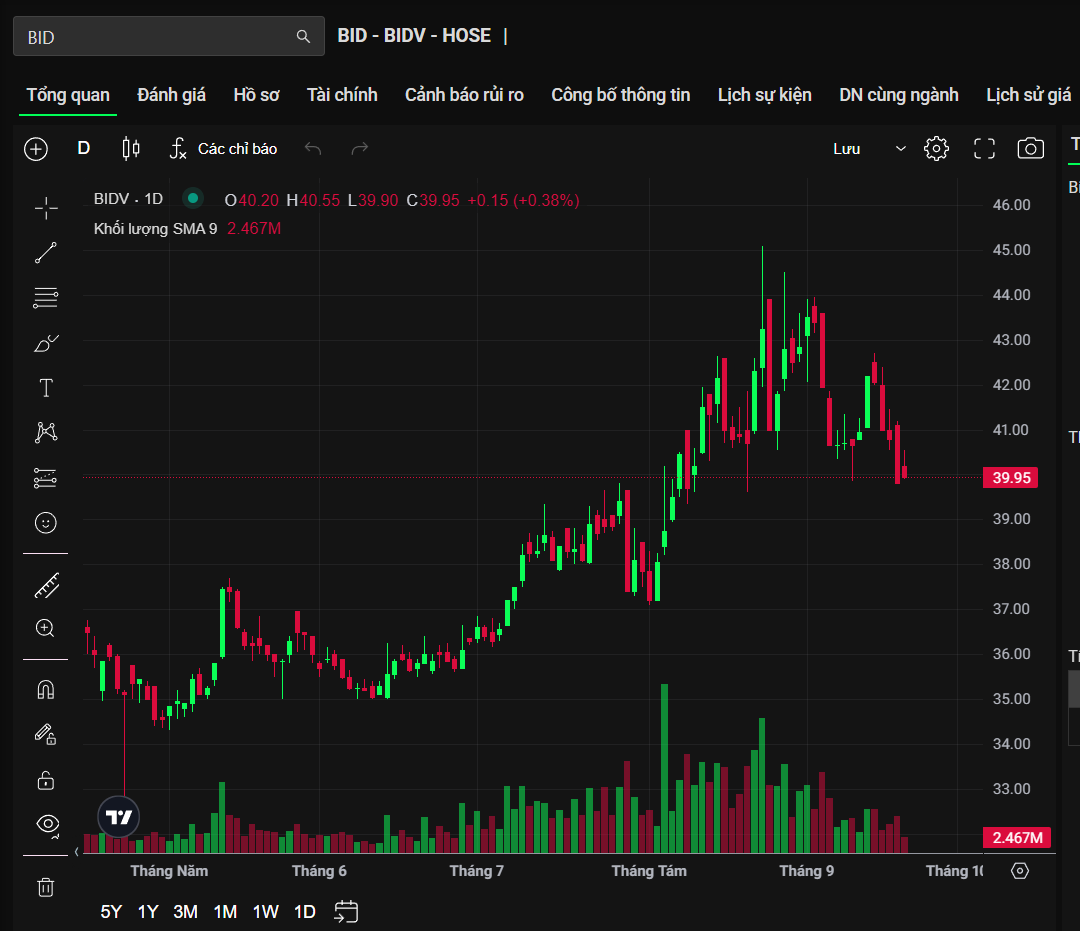Select the trend line drawing tool
Viewport: 1080px width, 931px height.
pos(46,253)
